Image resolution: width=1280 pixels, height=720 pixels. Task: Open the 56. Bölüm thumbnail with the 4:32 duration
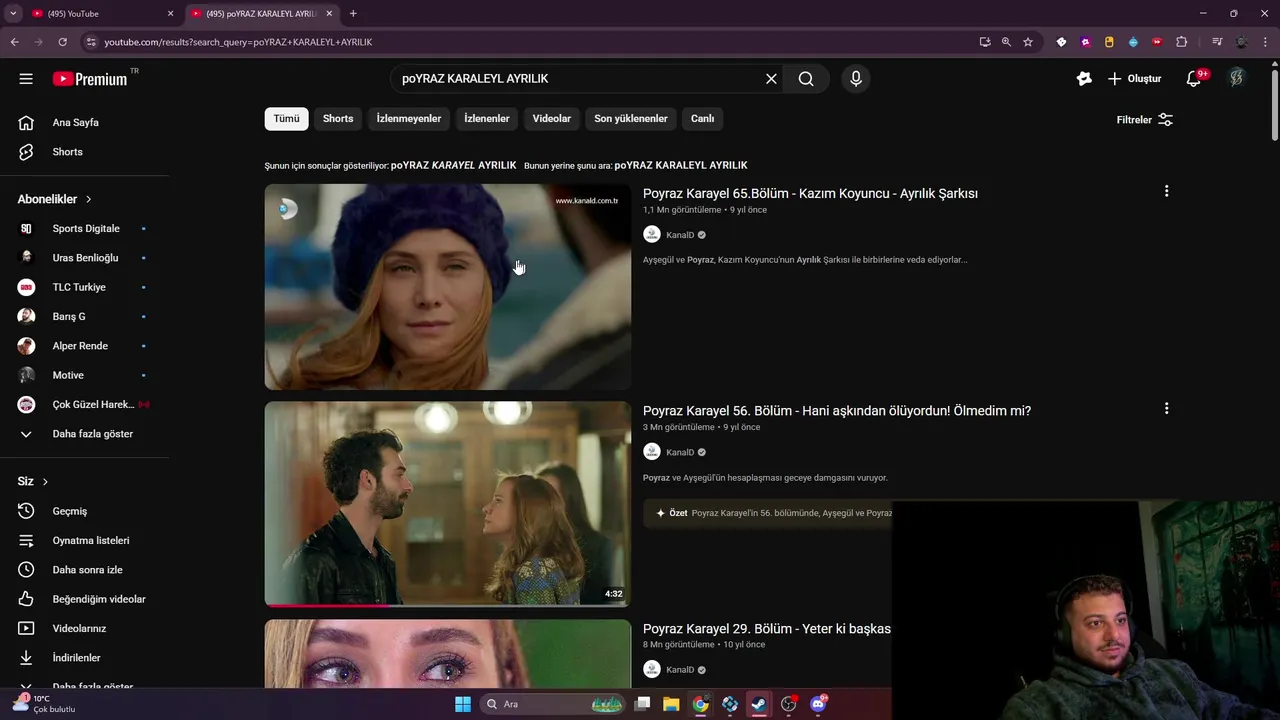[448, 504]
